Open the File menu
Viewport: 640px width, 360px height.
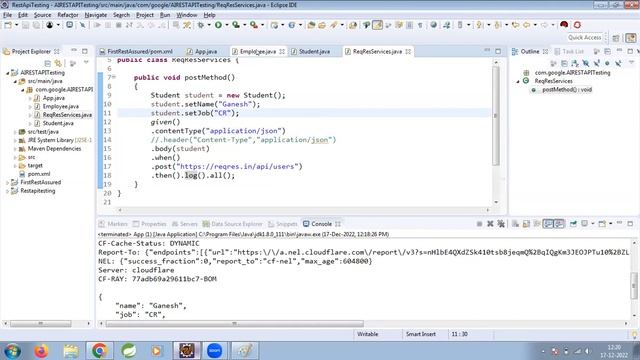7,15
